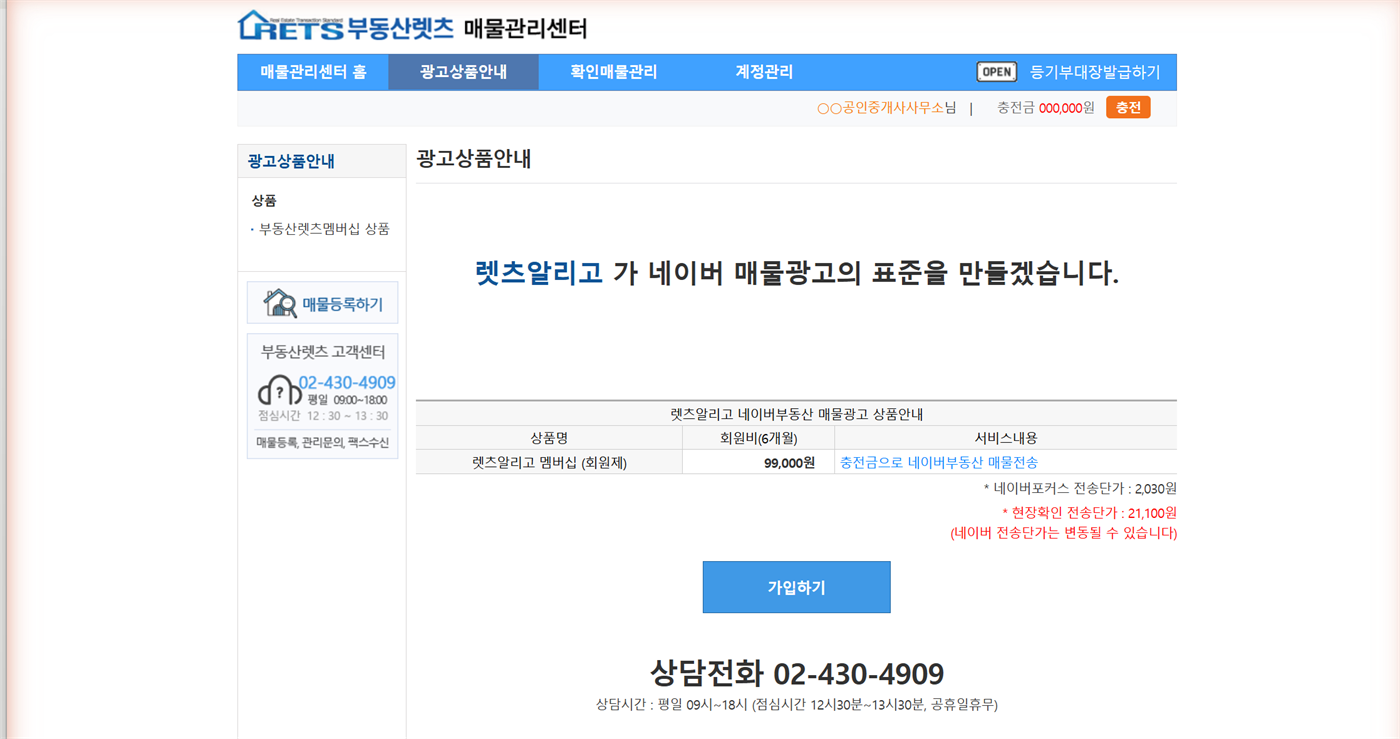Image resolution: width=1400 pixels, height=739 pixels.
Task: Open 매물관리센터 홈 tab
Action: coord(313,72)
